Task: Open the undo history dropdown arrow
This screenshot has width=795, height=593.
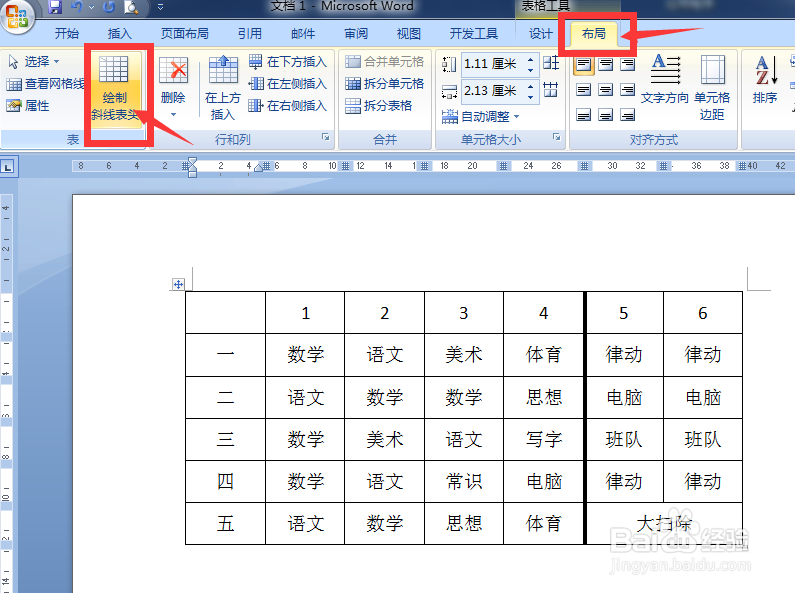Action: [91, 7]
